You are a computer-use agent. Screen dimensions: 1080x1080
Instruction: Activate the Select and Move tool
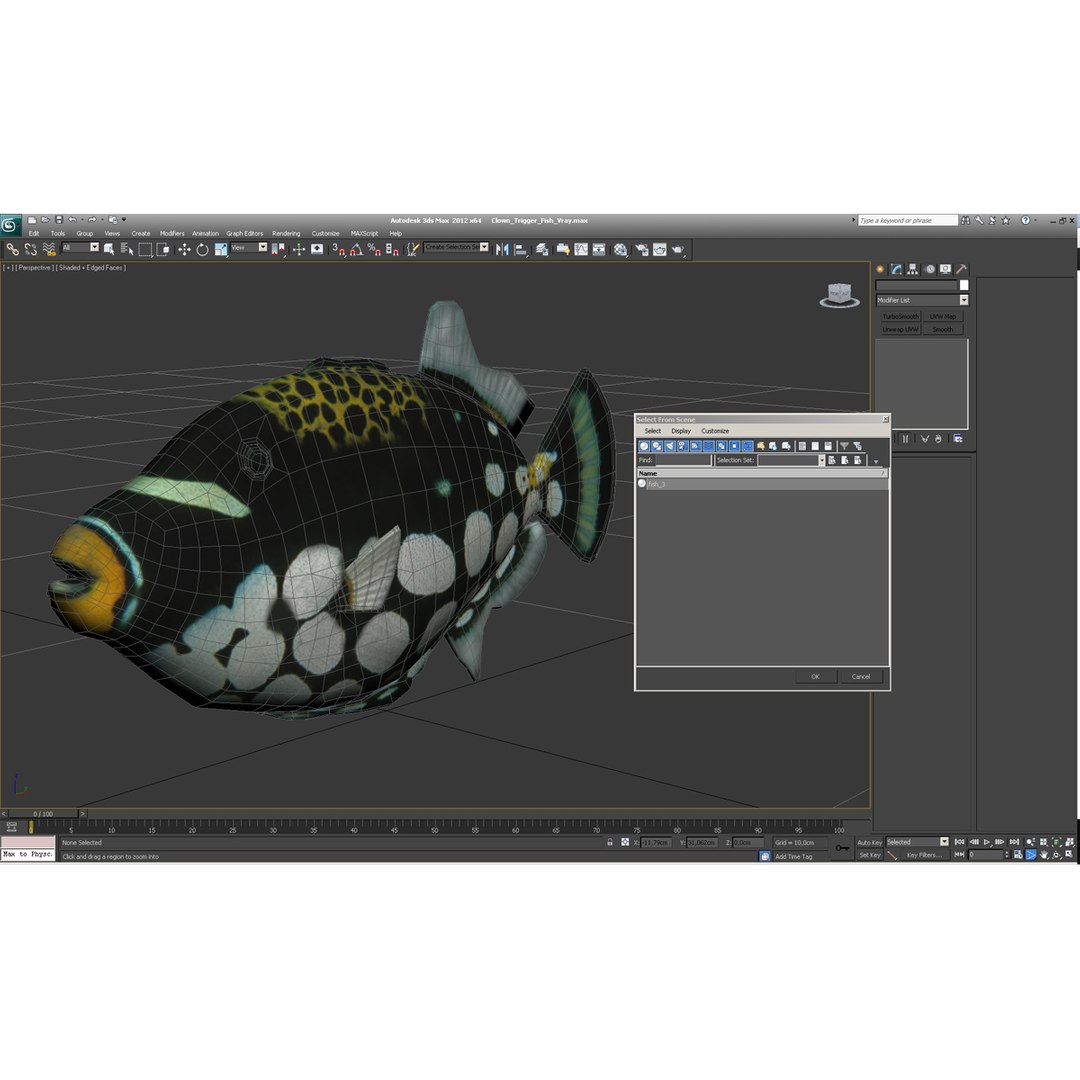click(184, 249)
